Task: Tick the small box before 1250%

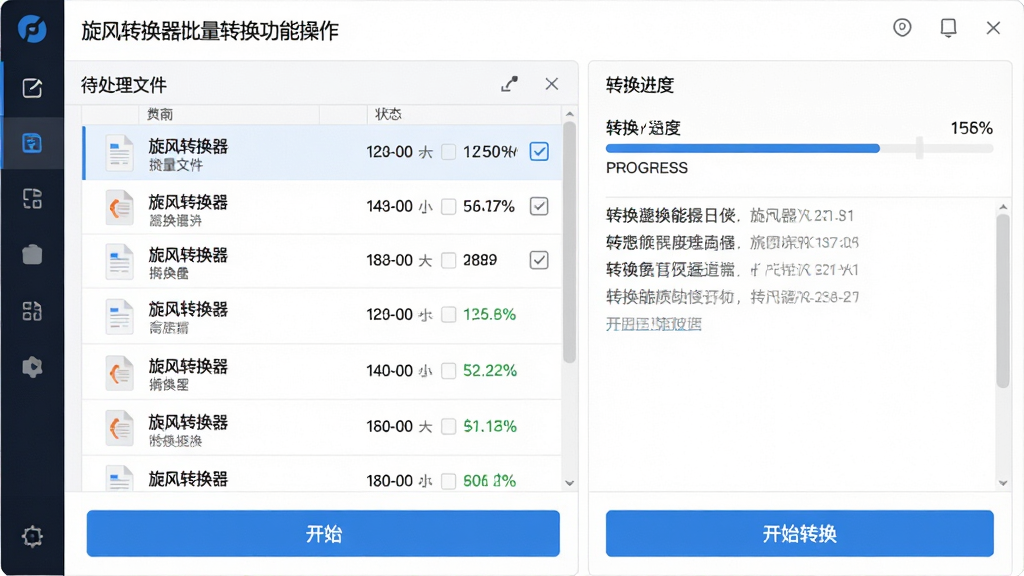Action: click(449, 152)
